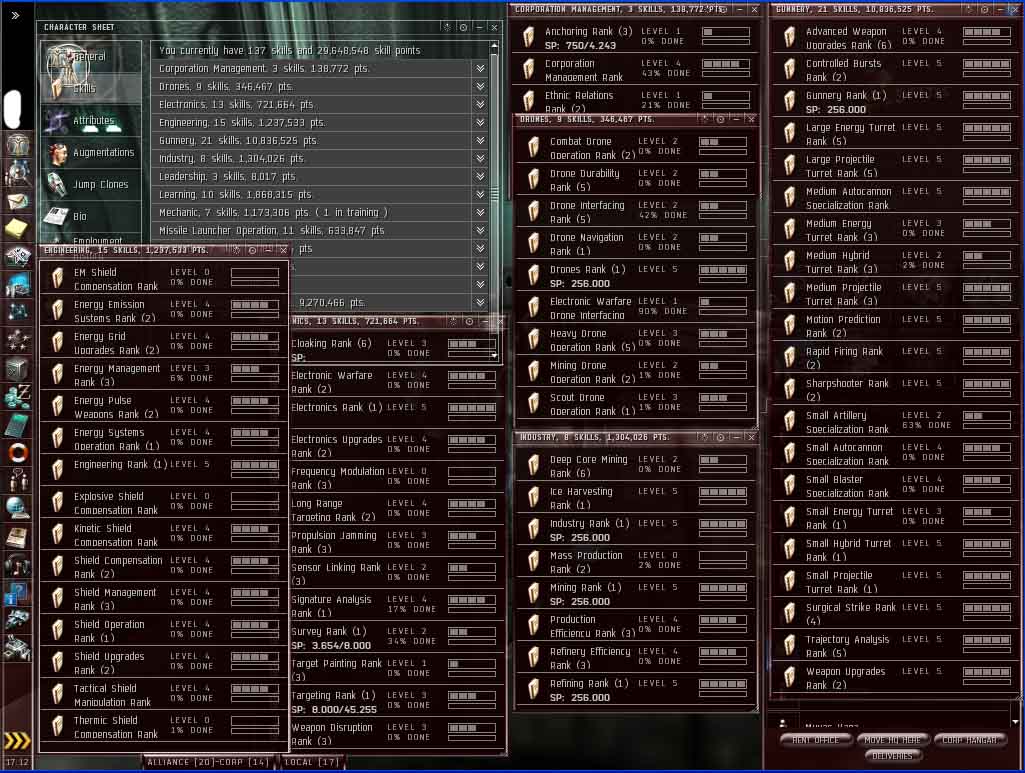Toggle the pin on Character Sheet window
The height and width of the screenshot is (773, 1025).
447,27
